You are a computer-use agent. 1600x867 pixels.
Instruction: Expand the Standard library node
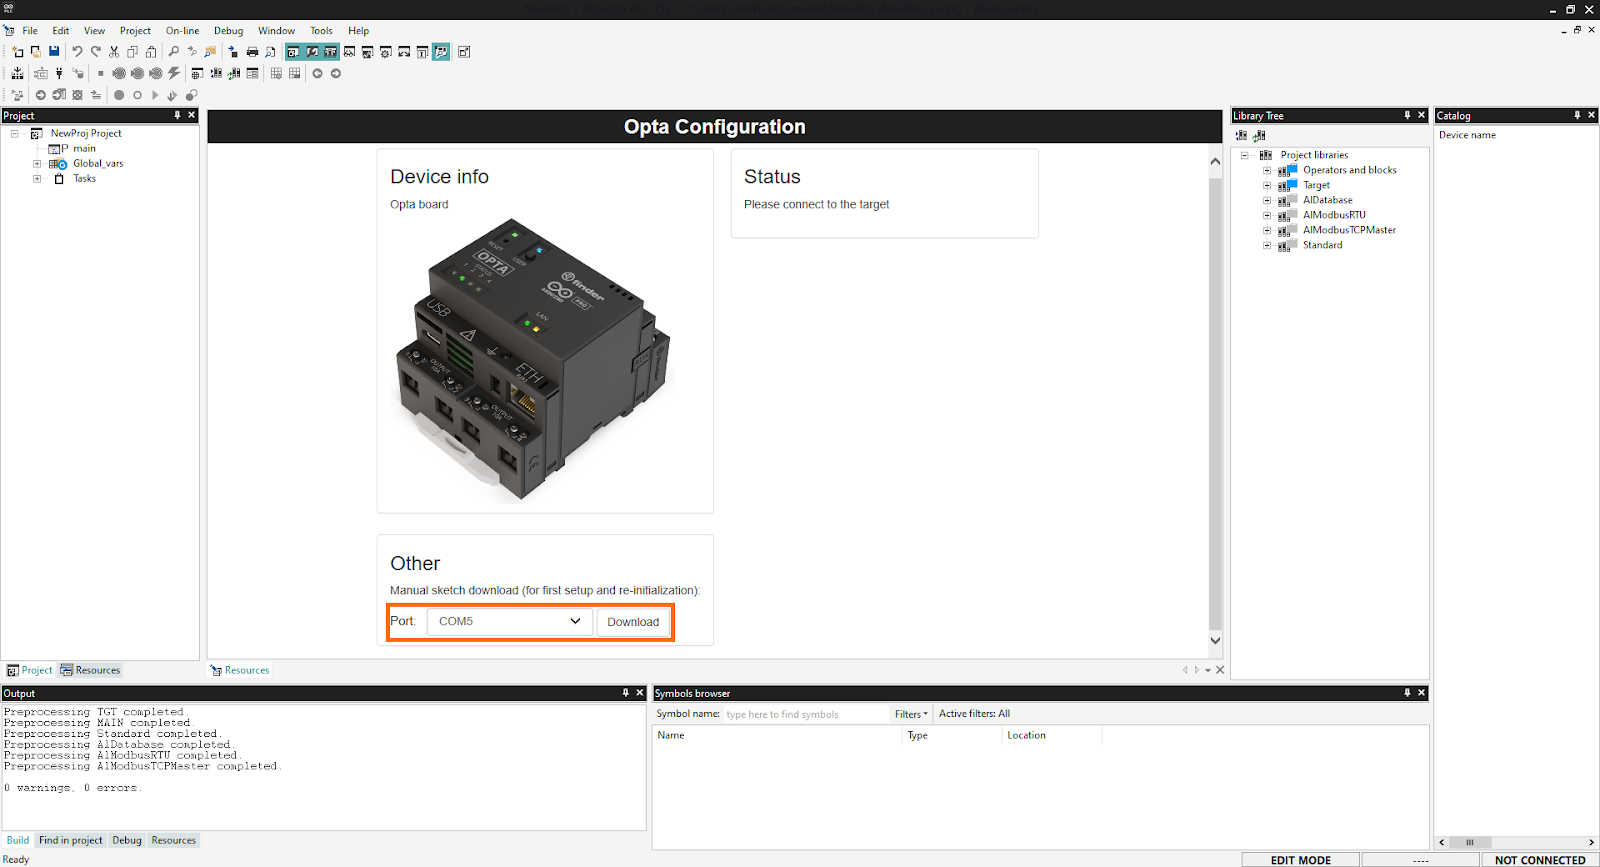point(1267,245)
